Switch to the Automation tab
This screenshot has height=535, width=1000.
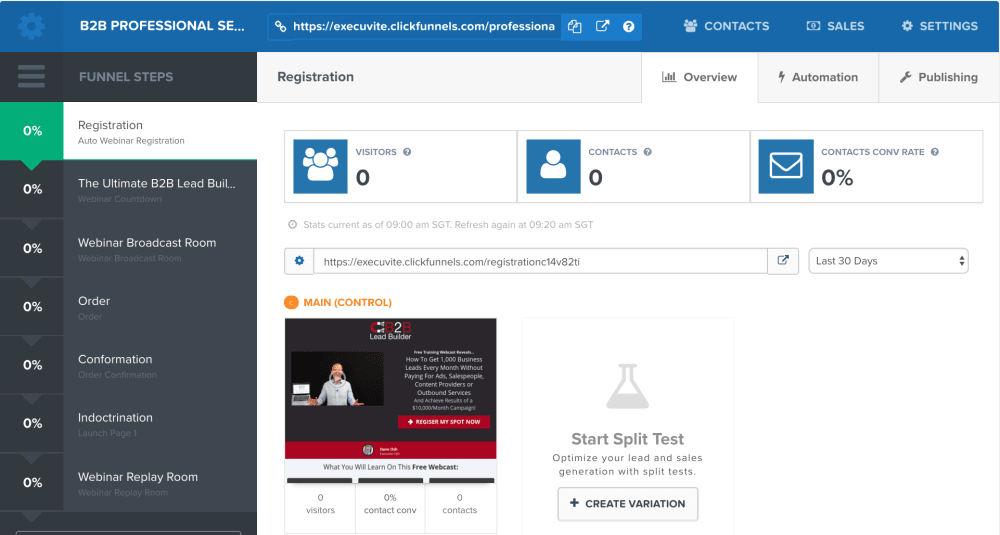[x=818, y=77]
